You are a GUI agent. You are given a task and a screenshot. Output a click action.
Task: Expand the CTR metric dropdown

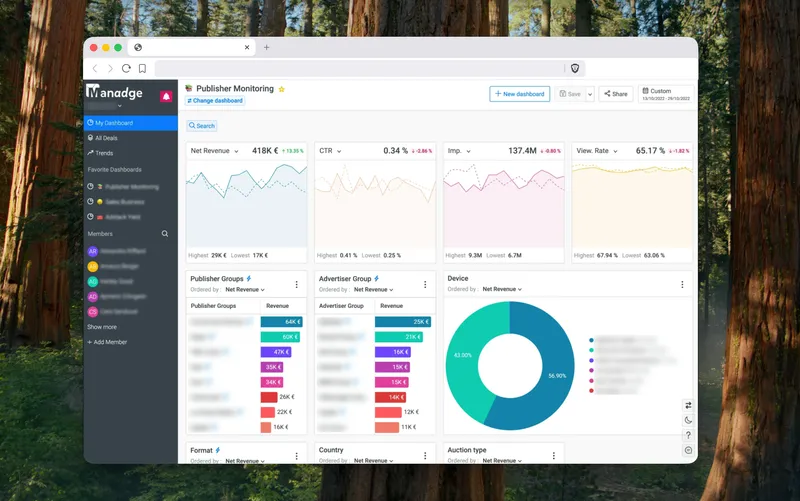[339, 152]
